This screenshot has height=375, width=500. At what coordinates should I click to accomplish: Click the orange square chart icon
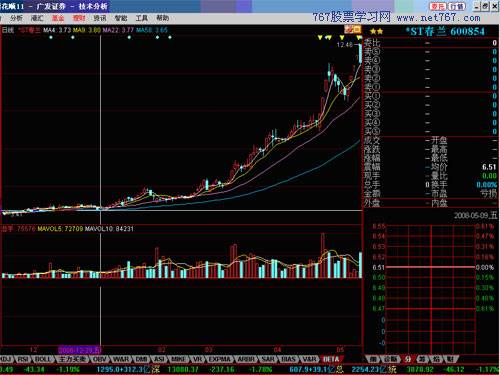[357, 29]
